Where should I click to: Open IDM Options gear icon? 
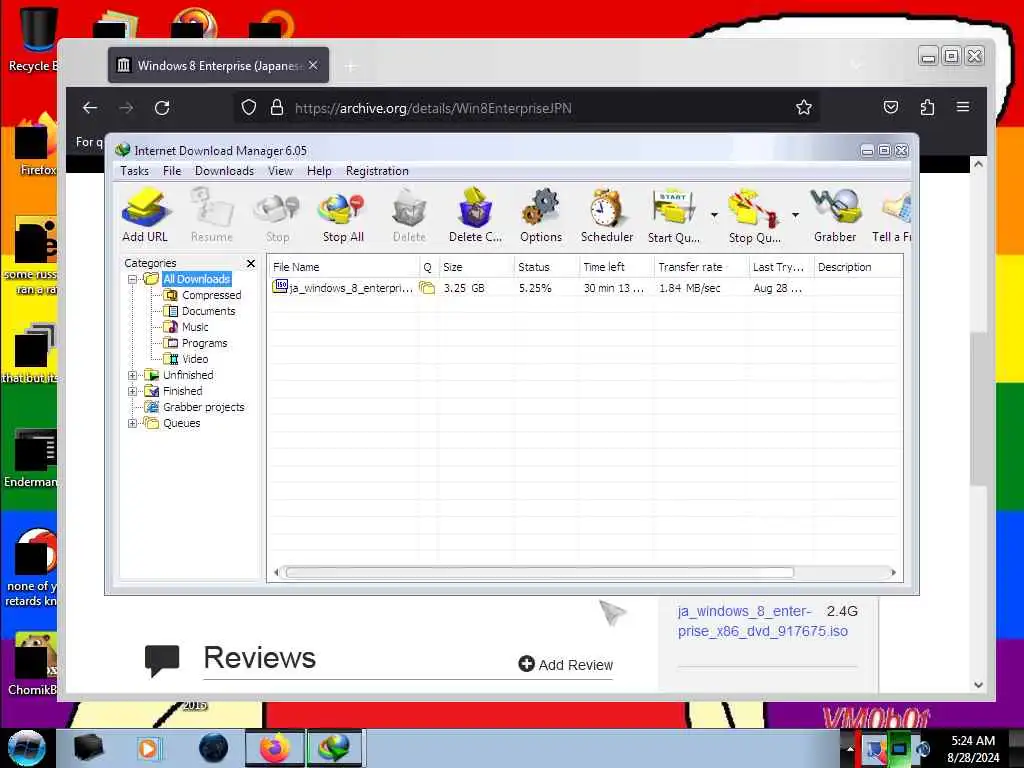pos(541,215)
